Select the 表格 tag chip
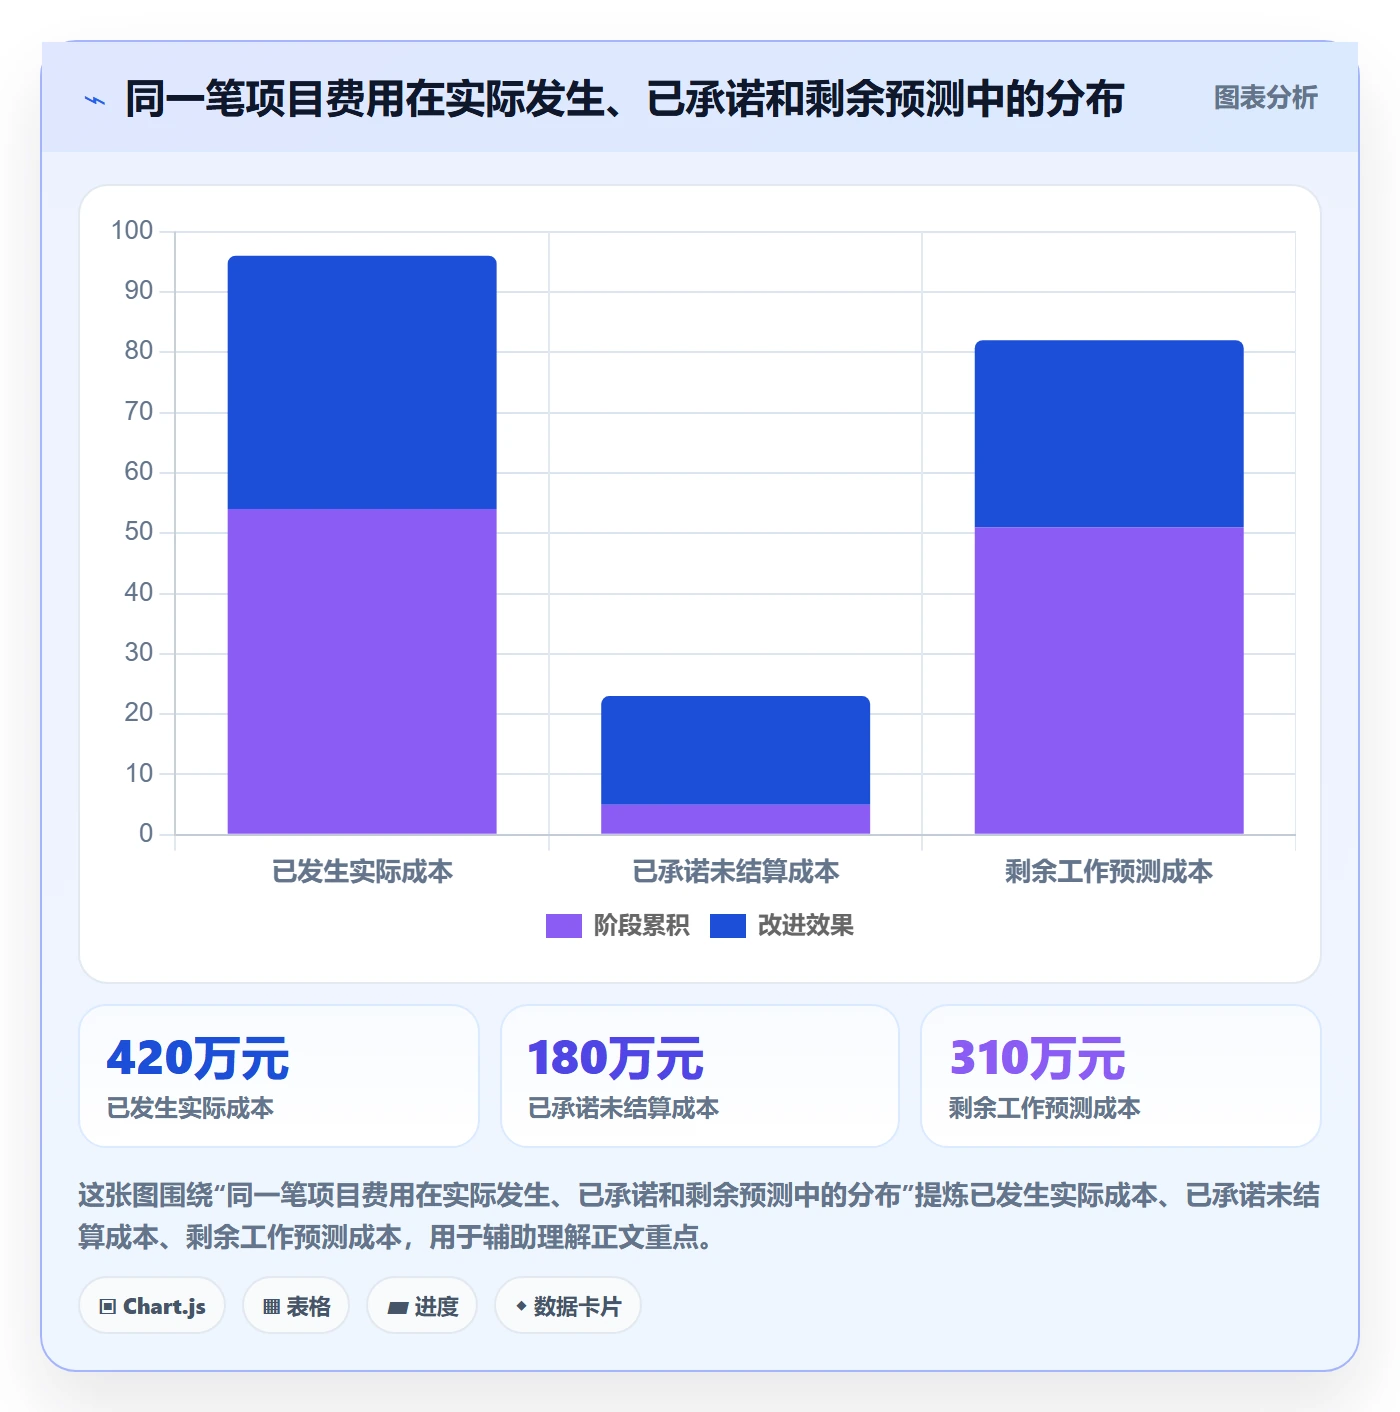The width and height of the screenshot is (1400, 1412). pyautogui.click(x=296, y=1306)
